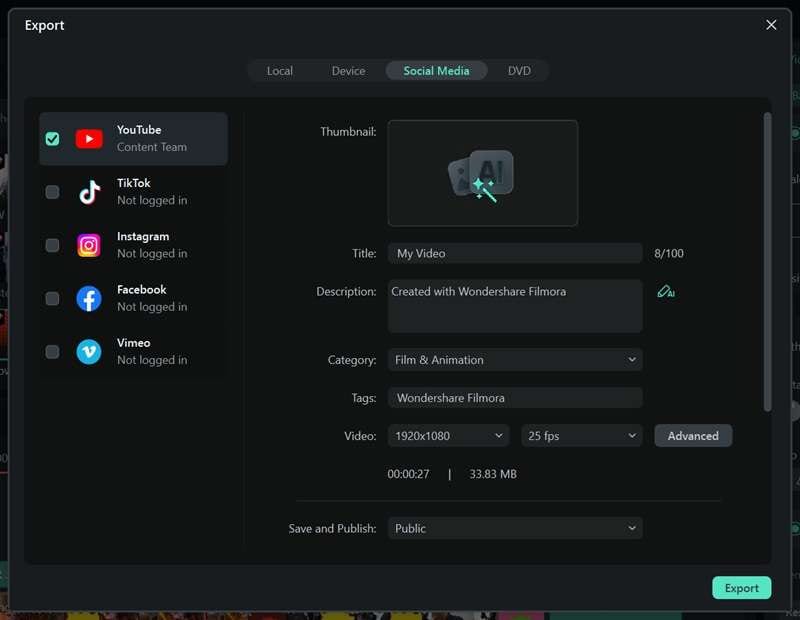
Task: Click into the Description text area
Action: (x=515, y=306)
